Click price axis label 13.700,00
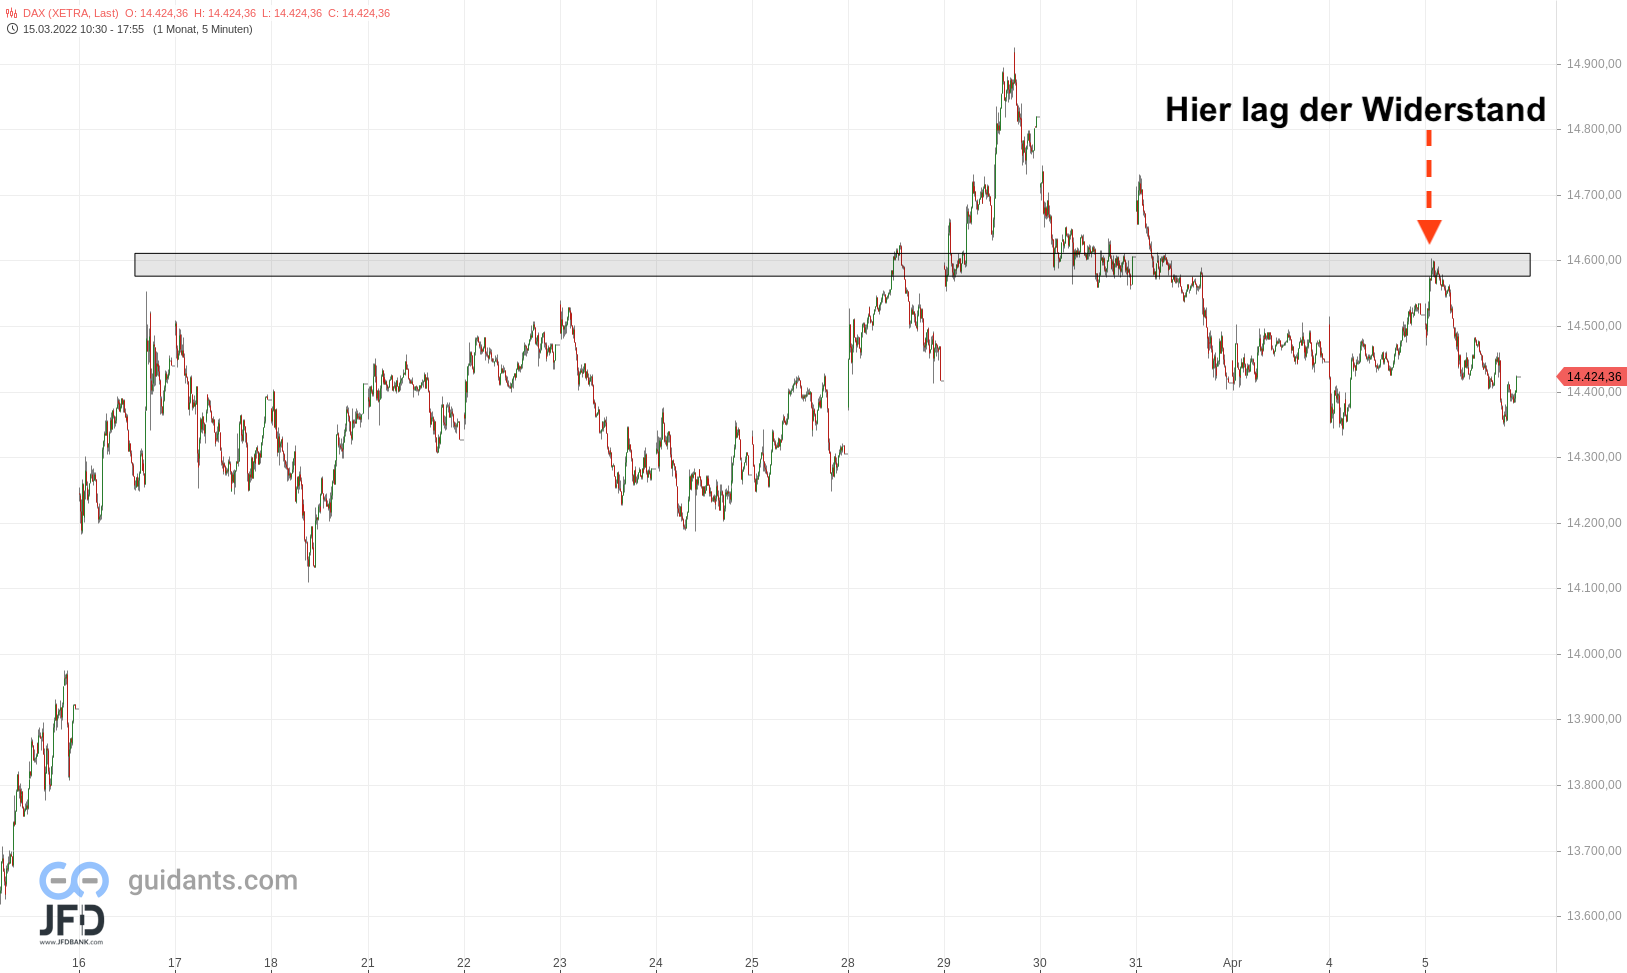 point(1594,851)
